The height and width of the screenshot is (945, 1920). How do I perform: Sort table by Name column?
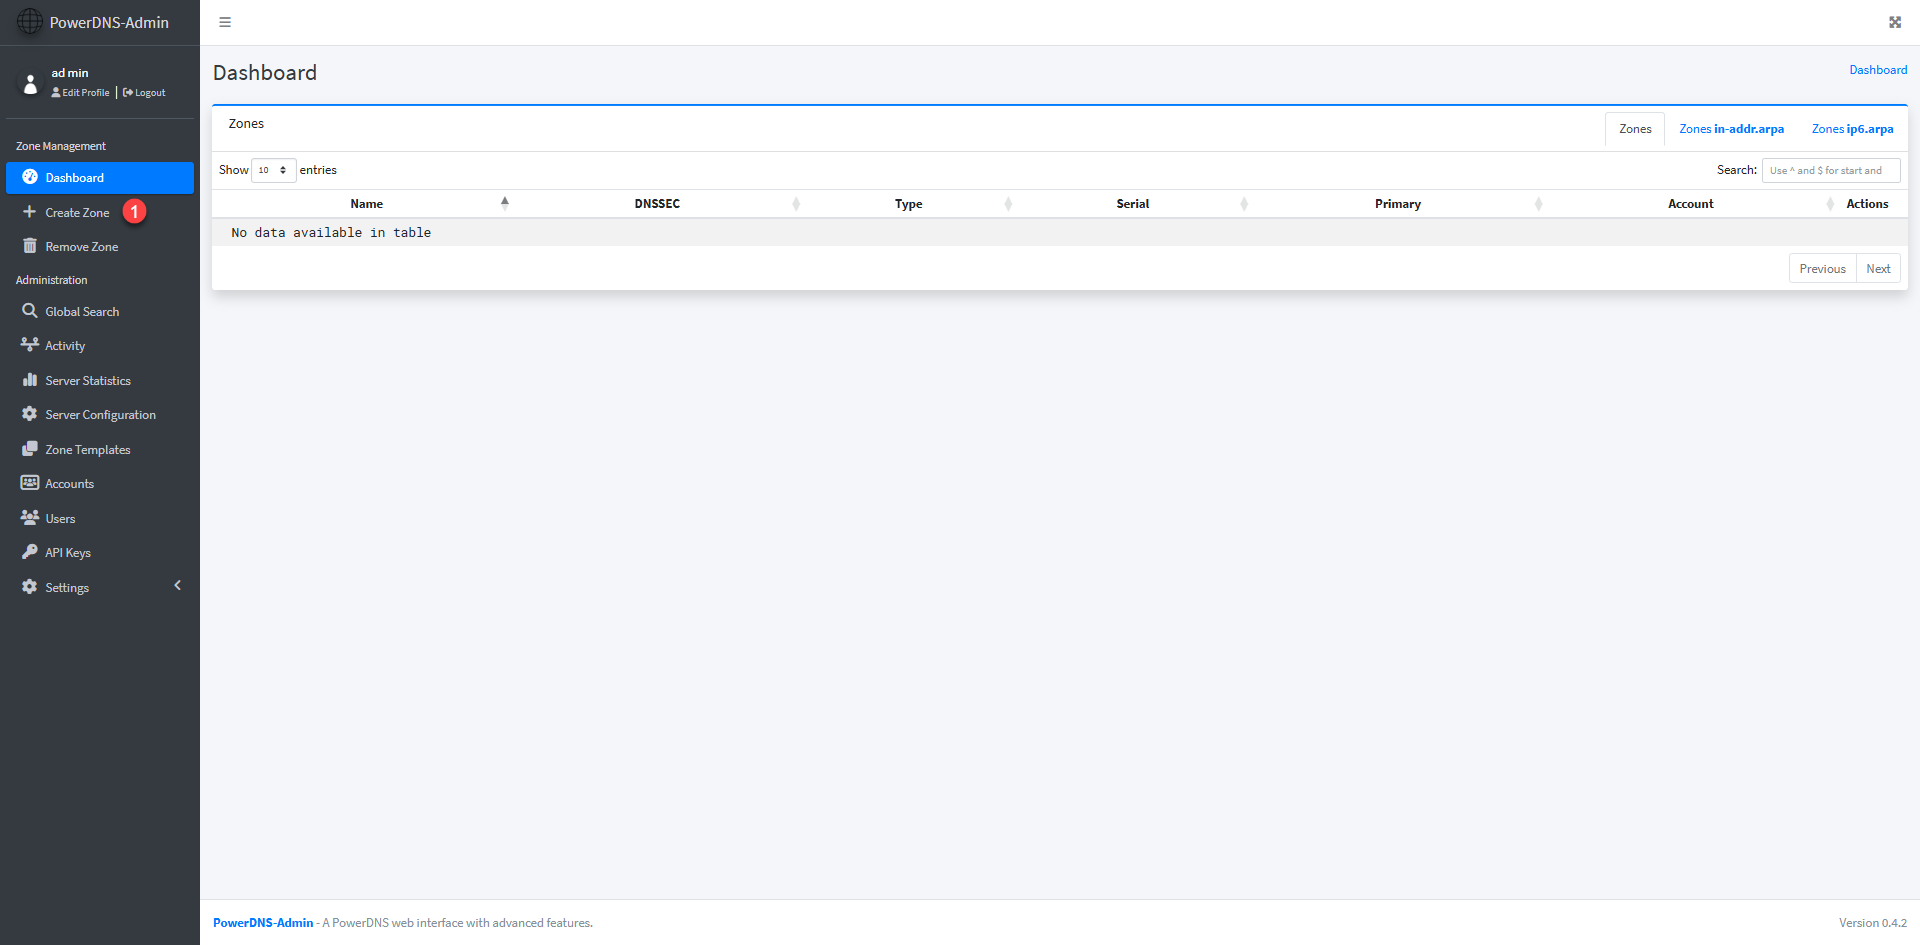367,204
